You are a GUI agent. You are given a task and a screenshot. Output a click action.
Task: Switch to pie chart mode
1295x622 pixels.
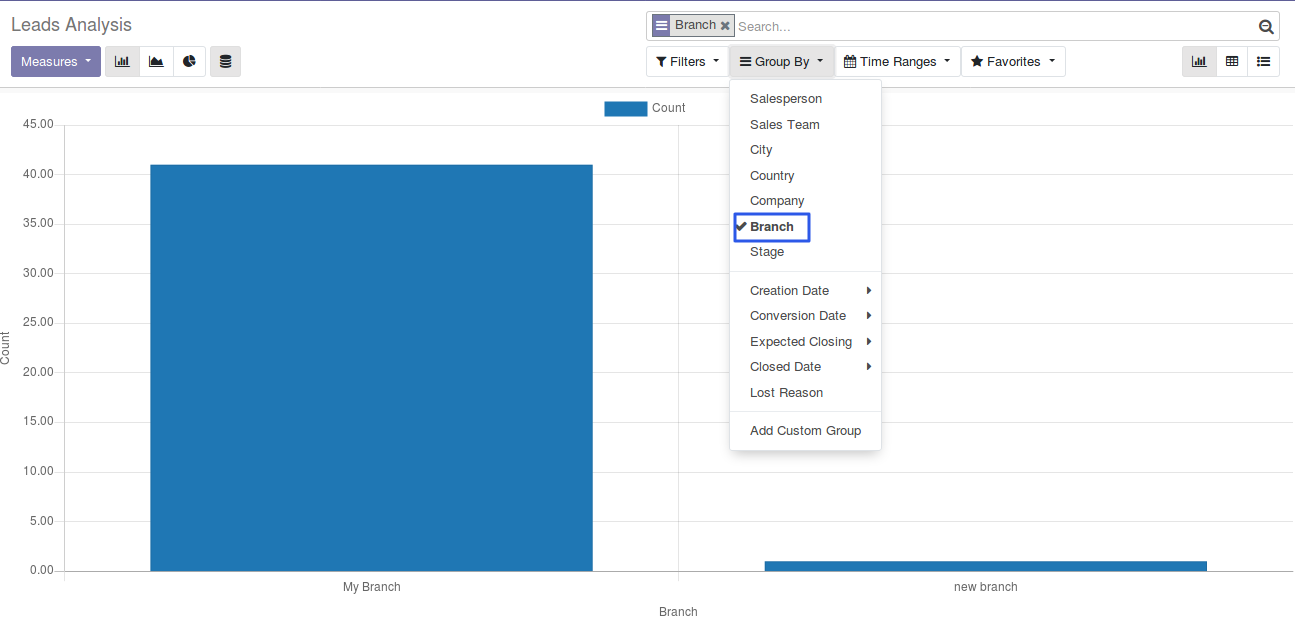189,62
